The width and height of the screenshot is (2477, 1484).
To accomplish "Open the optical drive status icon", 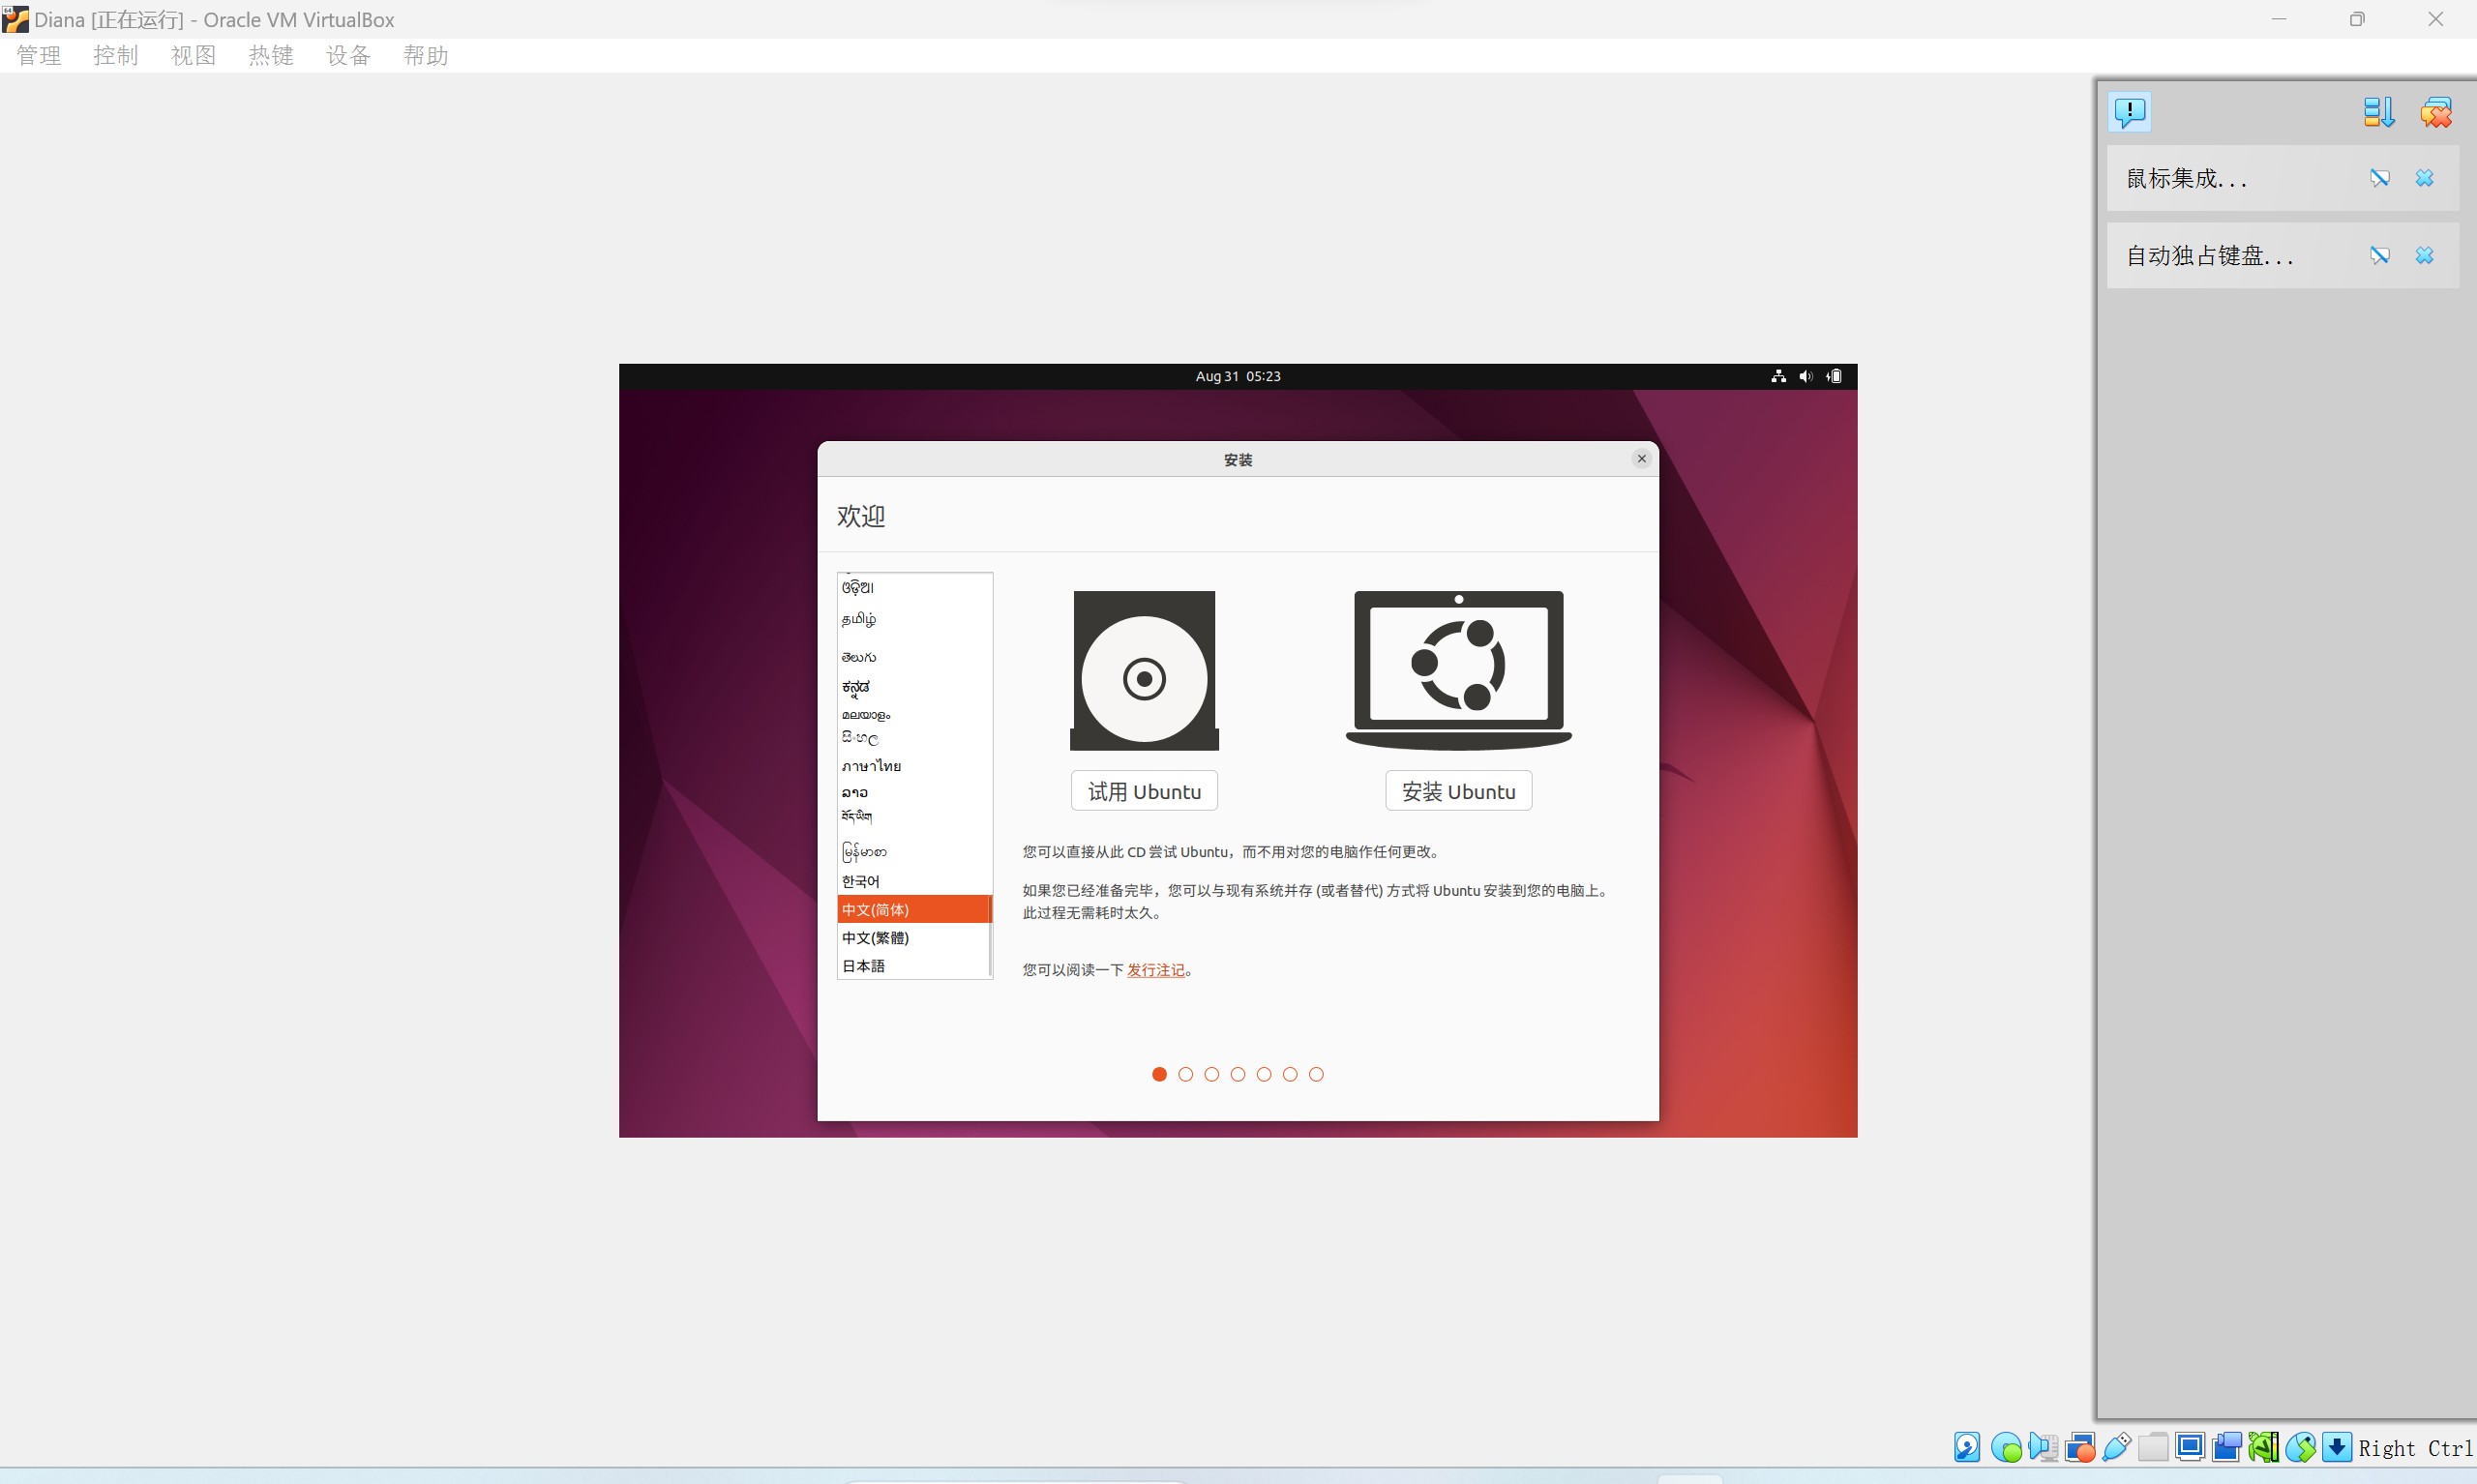I will [x=2005, y=1447].
